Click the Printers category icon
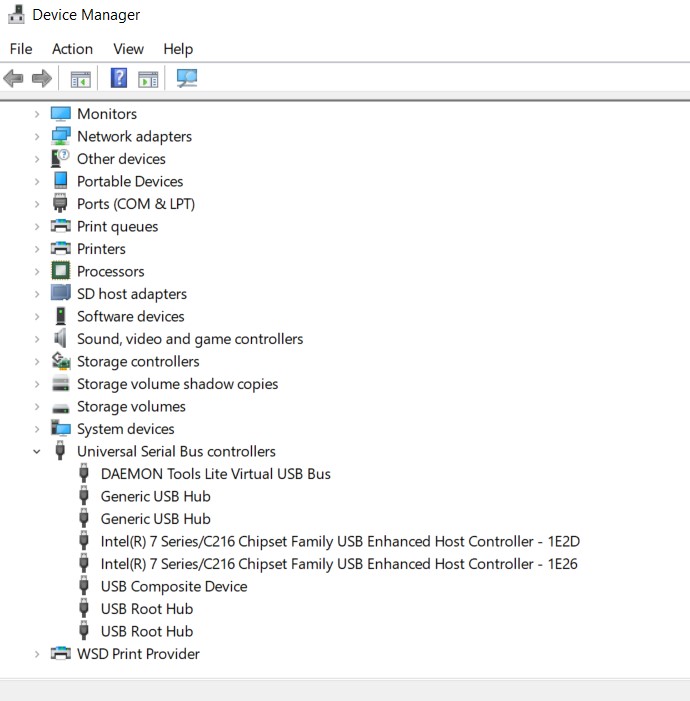The height and width of the screenshot is (701, 690). pos(60,249)
